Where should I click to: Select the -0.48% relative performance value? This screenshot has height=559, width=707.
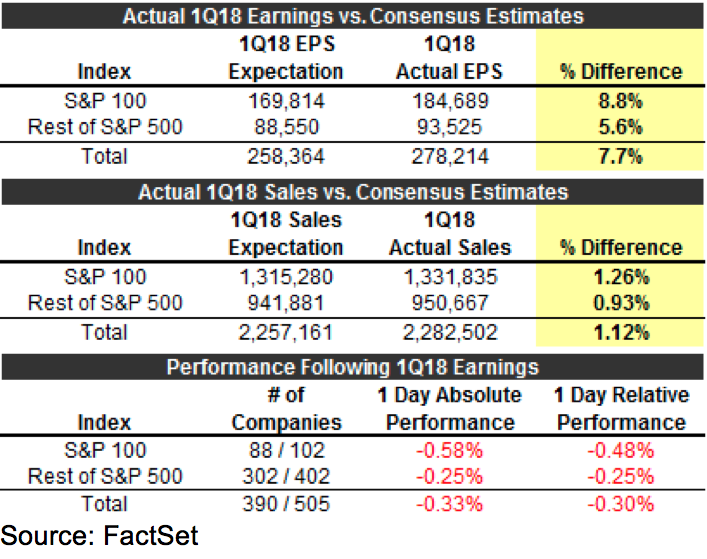click(x=621, y=451)
